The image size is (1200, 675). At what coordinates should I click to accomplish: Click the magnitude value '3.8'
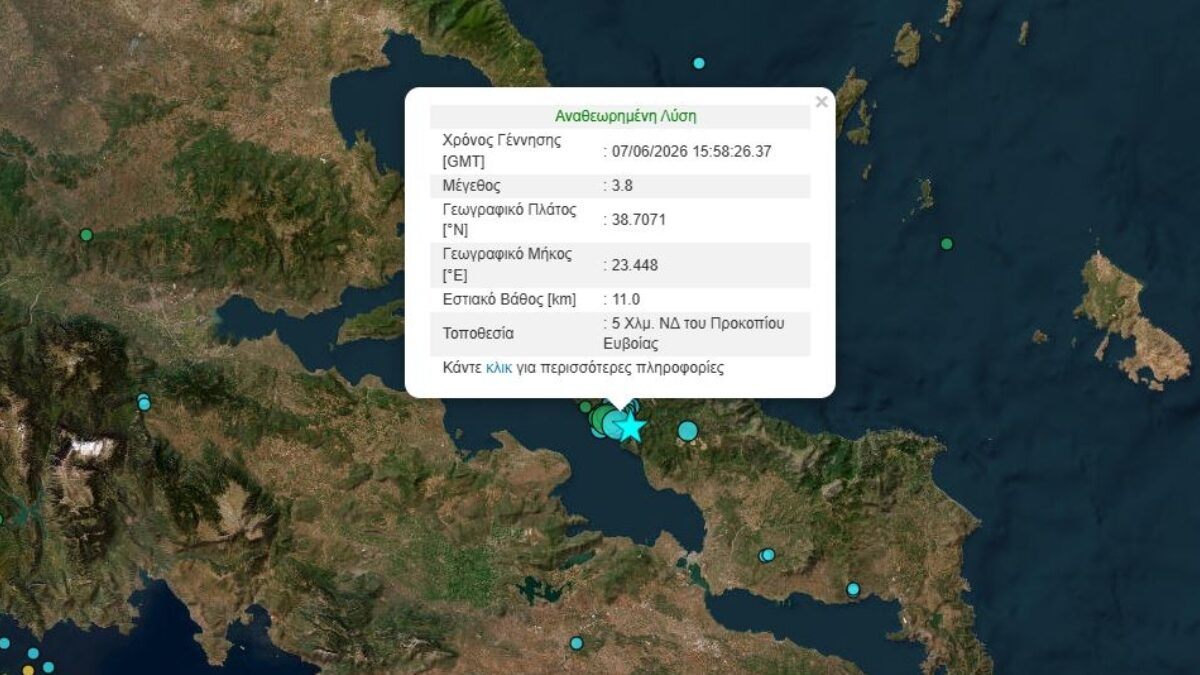[x=622, y=186]
